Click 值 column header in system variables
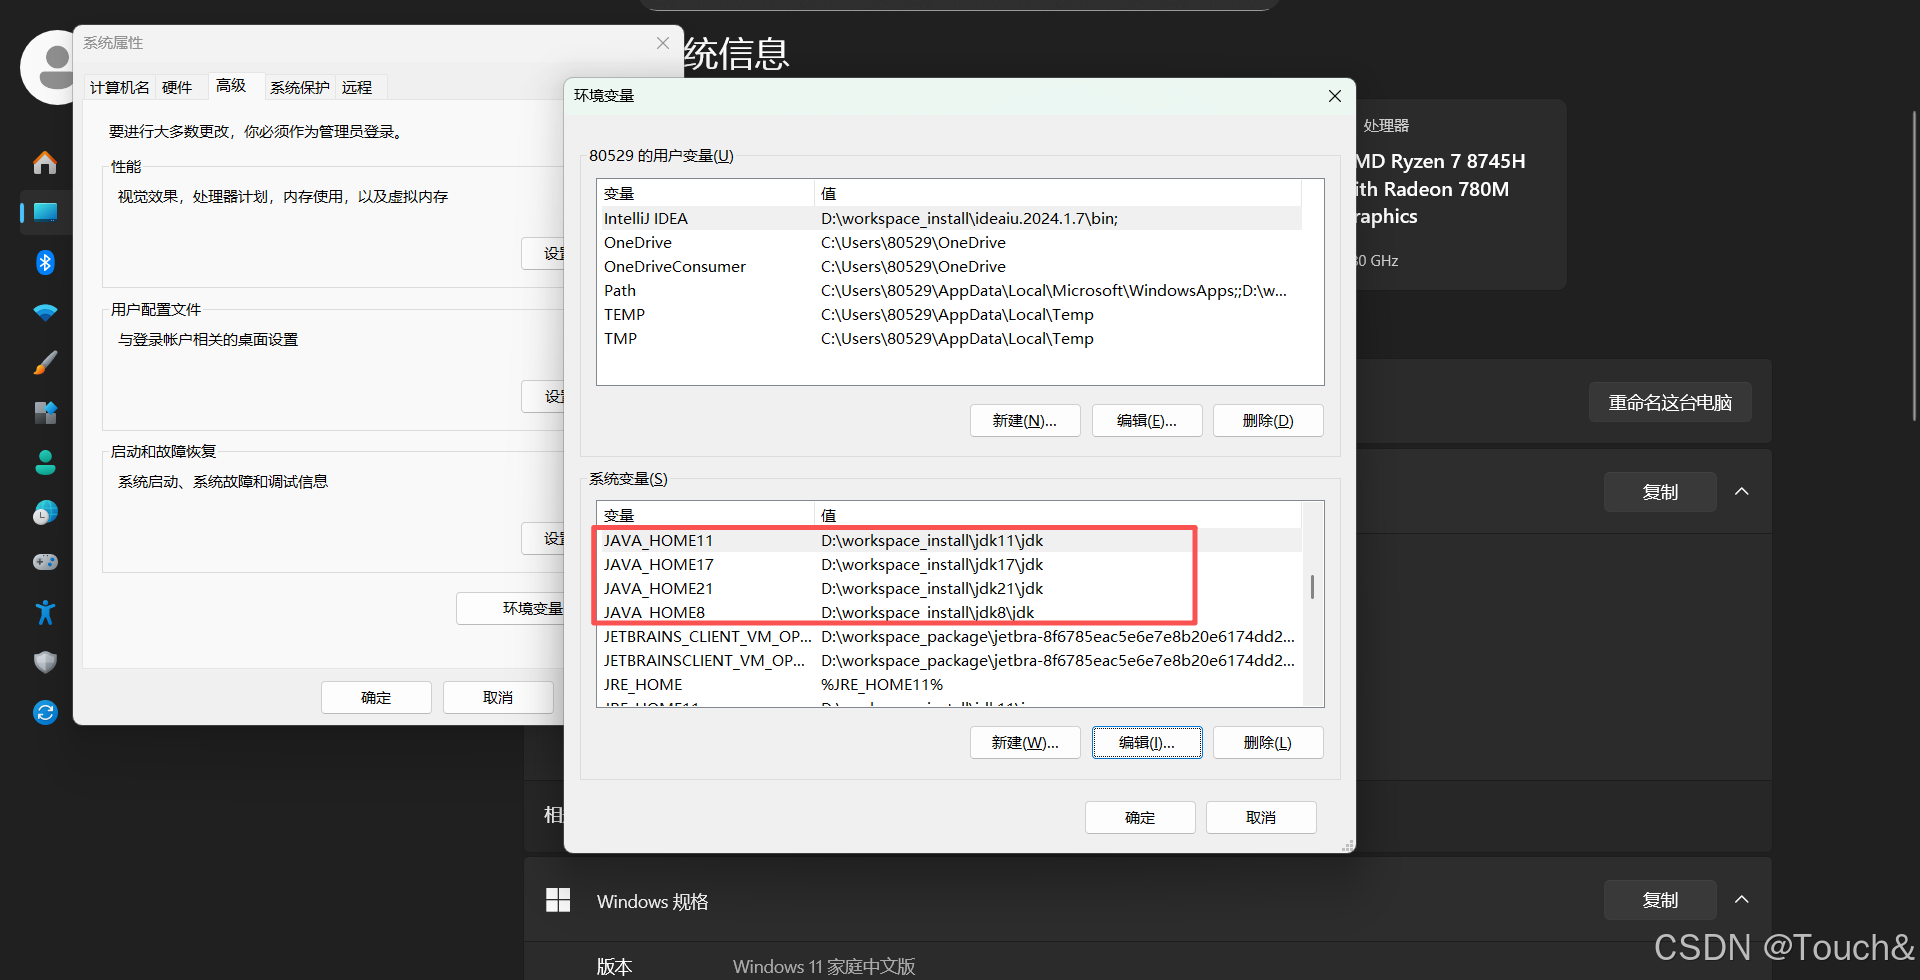Viewport: 1920px width, 980px height. click(1058, 516)
